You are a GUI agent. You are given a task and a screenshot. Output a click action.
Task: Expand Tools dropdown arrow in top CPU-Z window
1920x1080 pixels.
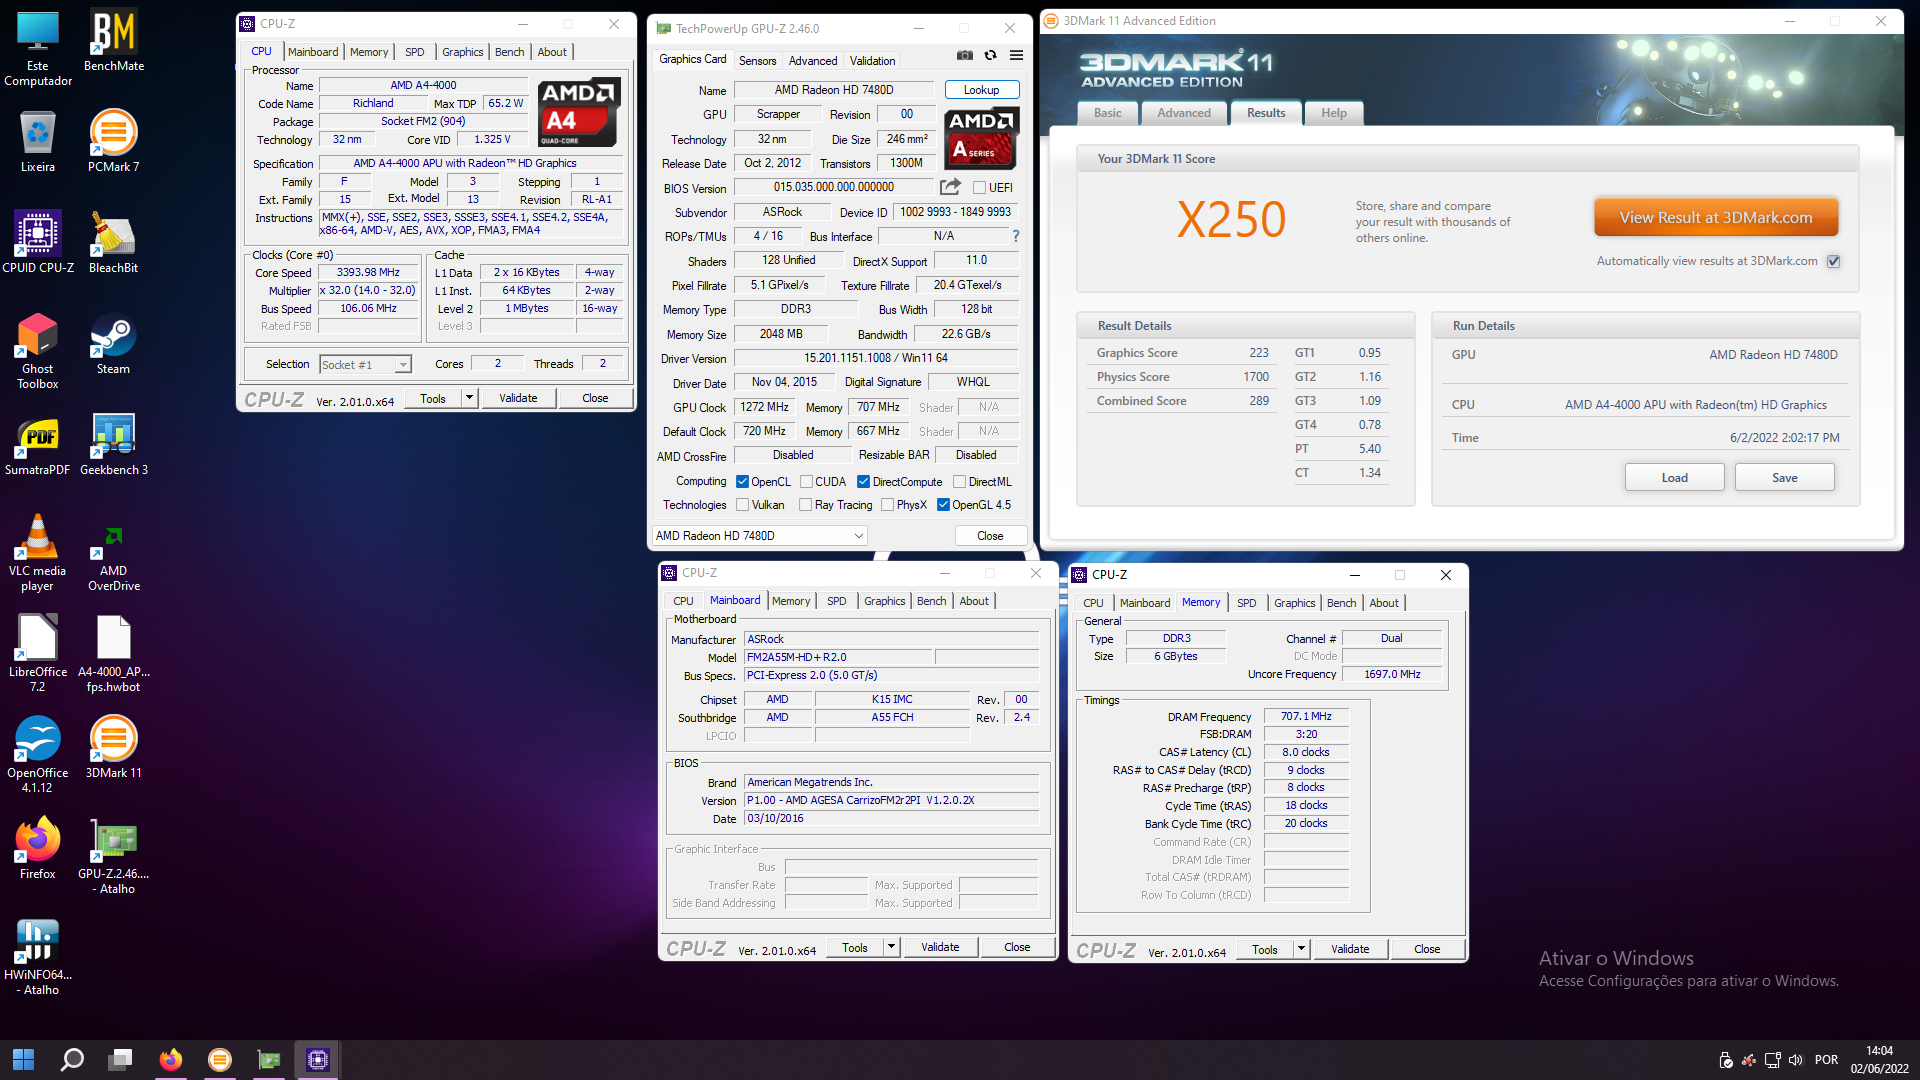468,398
